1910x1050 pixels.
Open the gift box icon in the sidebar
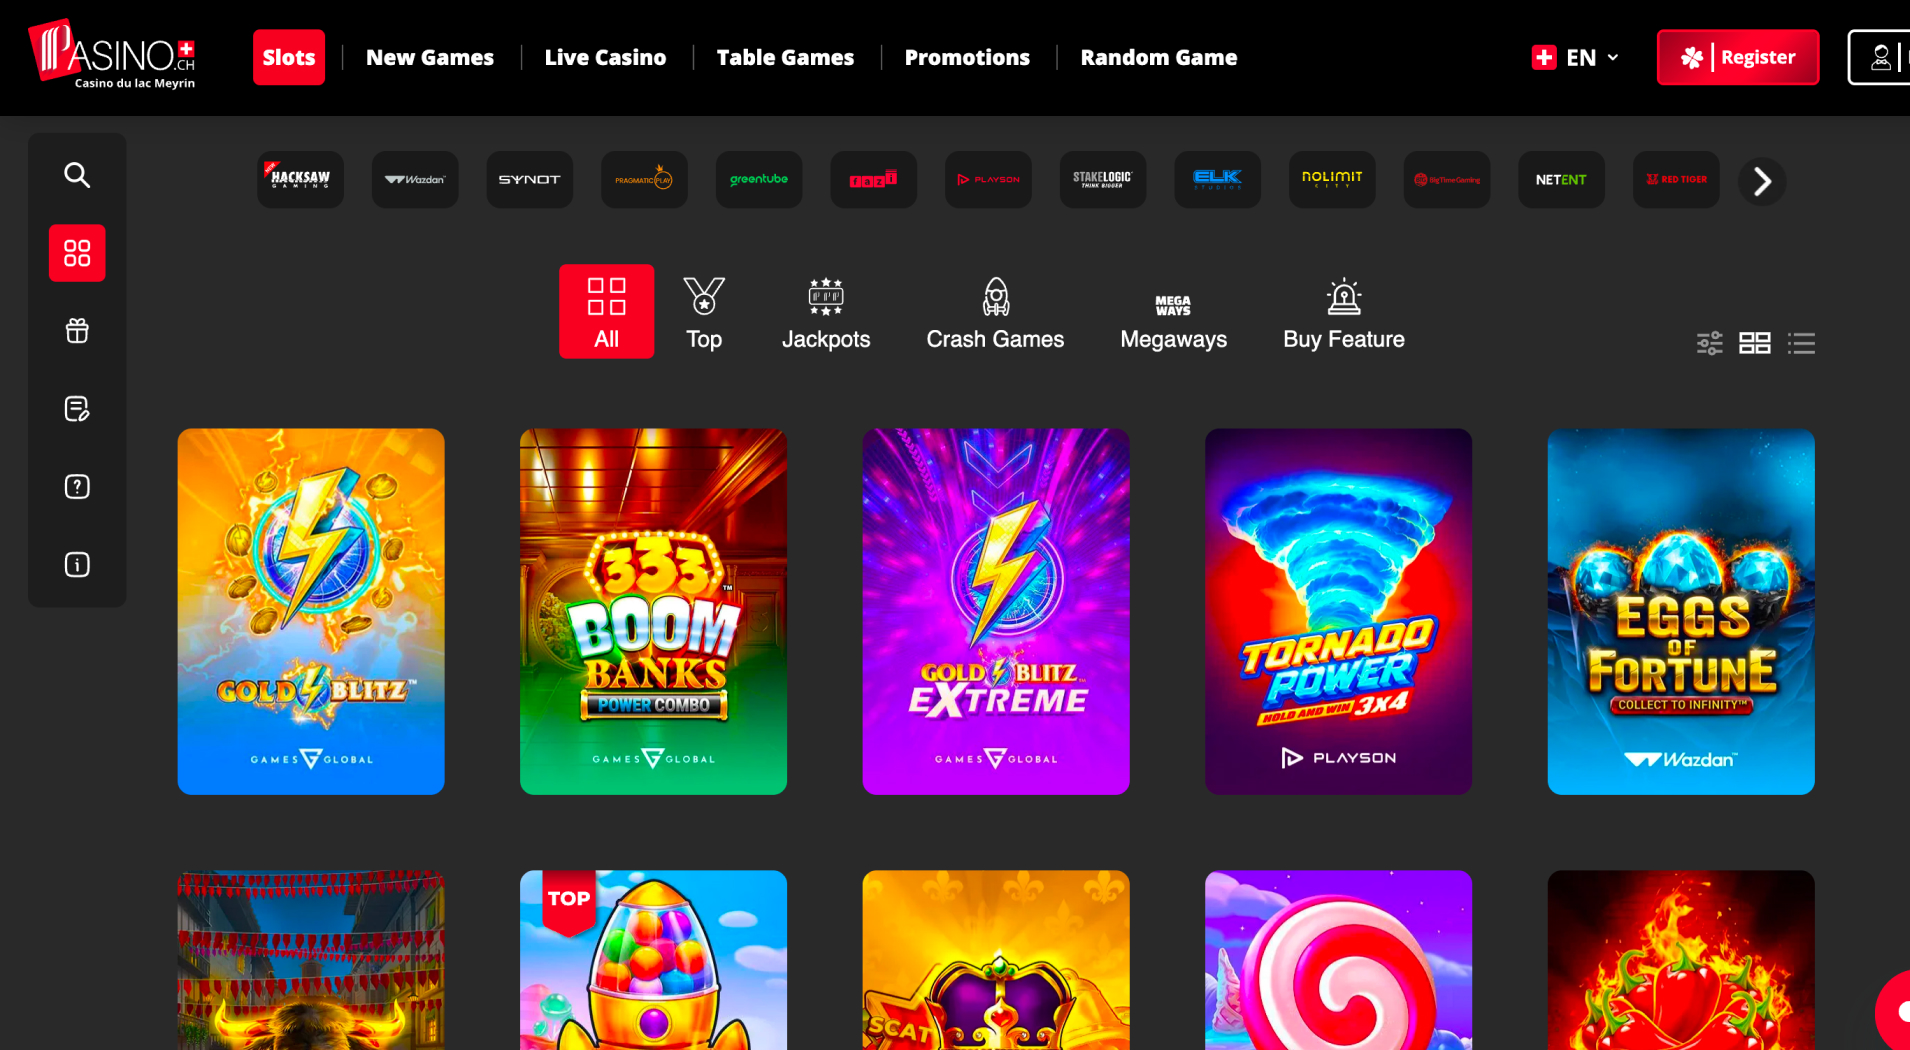tap(77, 331)
